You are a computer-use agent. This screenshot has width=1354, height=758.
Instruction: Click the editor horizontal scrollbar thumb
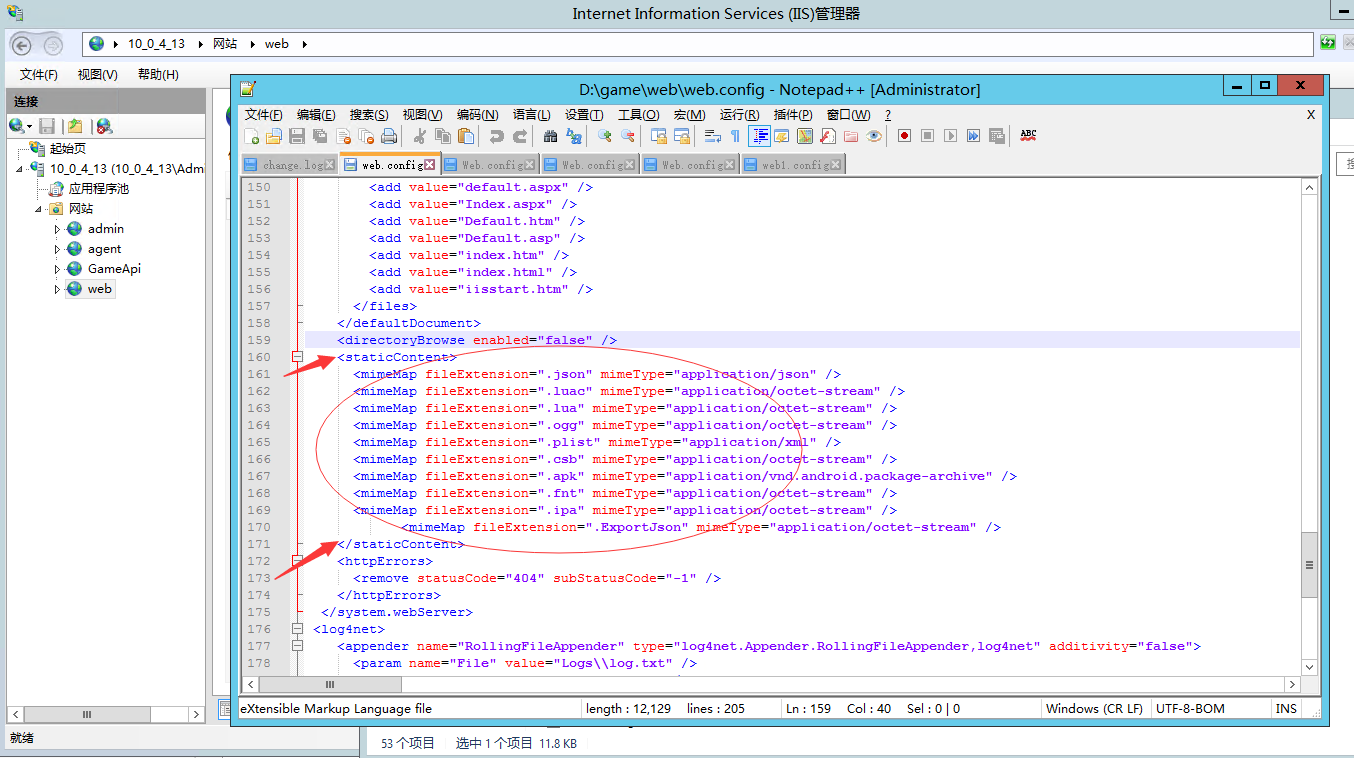pos(331,685)
